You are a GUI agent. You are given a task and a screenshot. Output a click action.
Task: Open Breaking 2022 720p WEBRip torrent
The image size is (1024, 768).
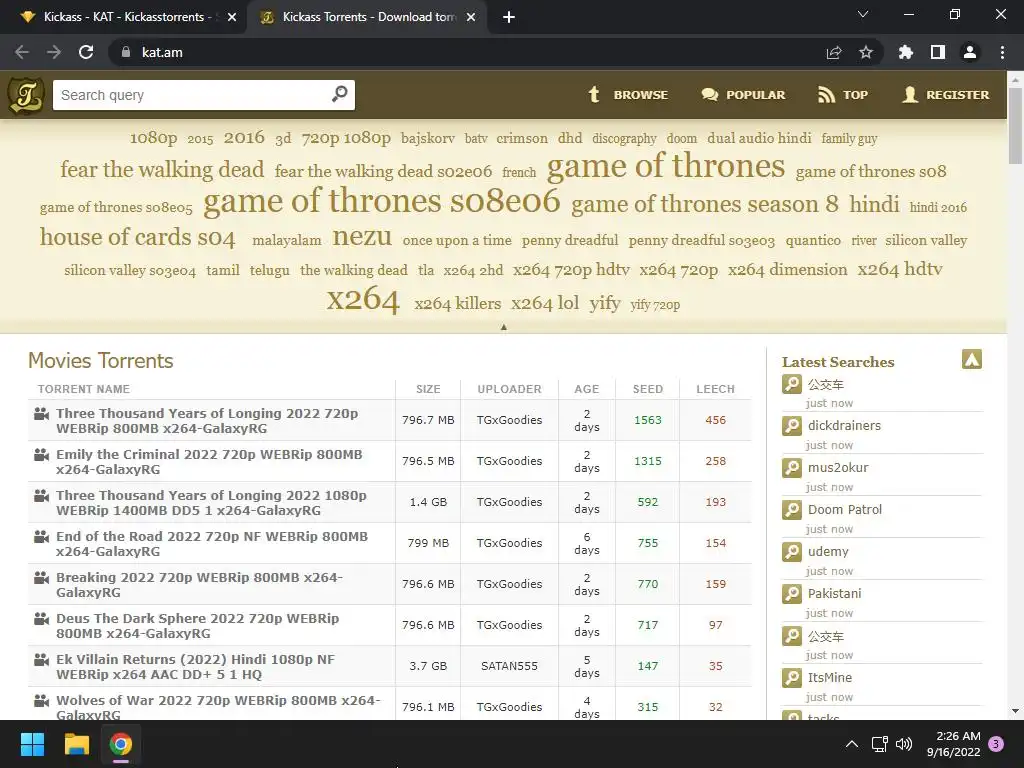point(199,585)
